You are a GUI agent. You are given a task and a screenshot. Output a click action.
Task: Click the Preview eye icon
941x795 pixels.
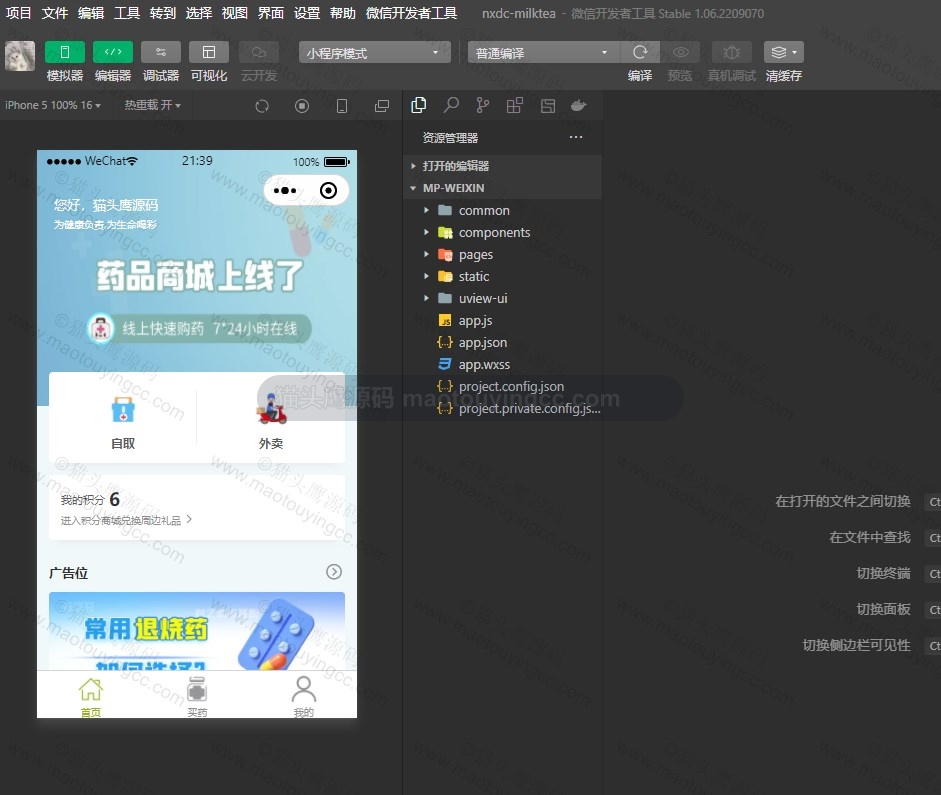(680, 52)
